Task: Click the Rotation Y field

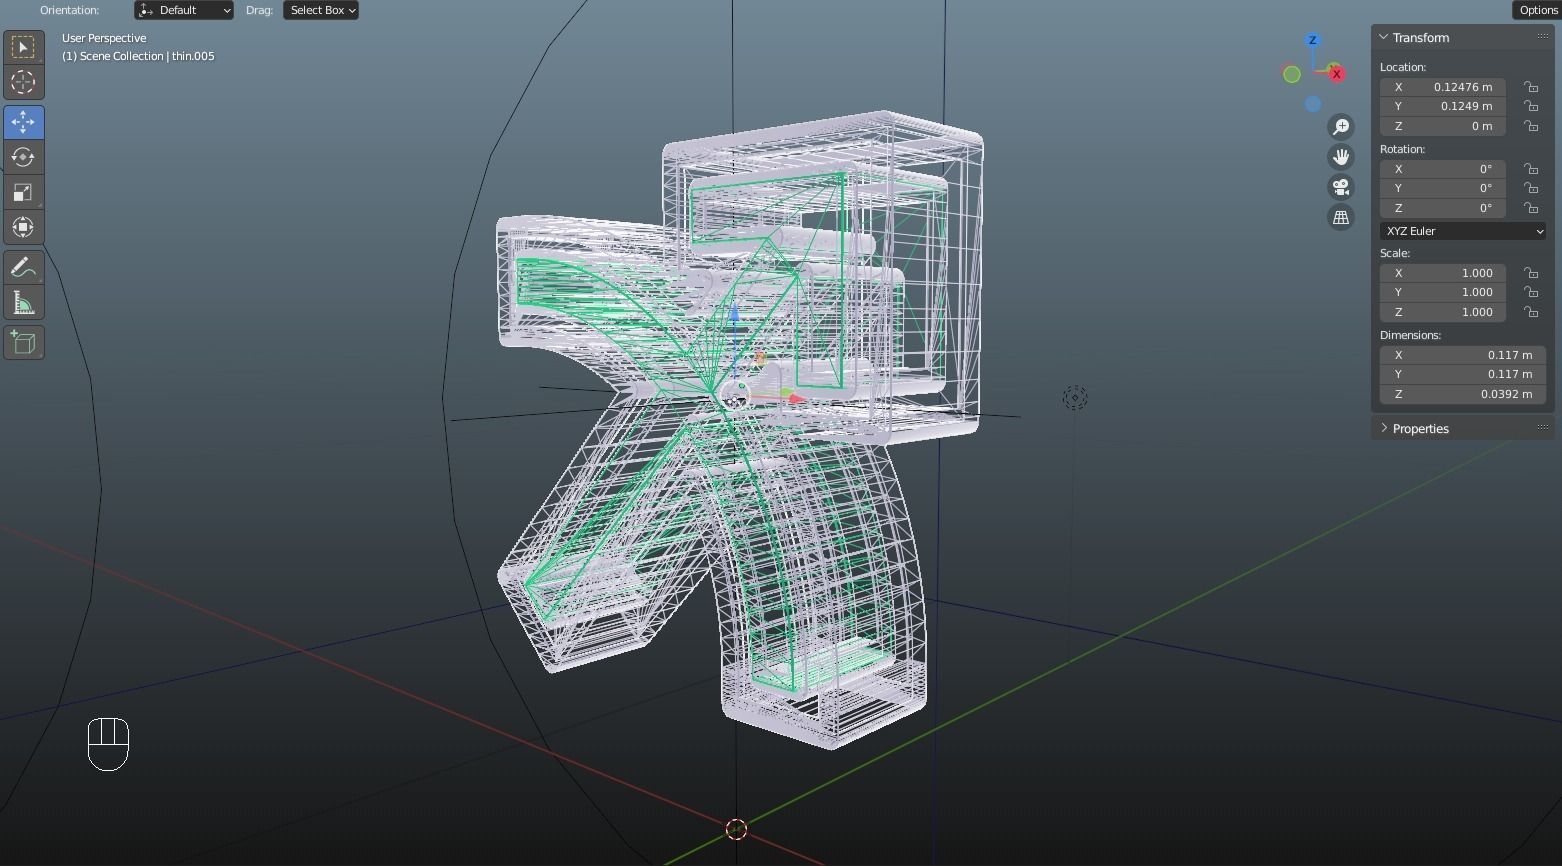Action: (x=1443, y=188)
